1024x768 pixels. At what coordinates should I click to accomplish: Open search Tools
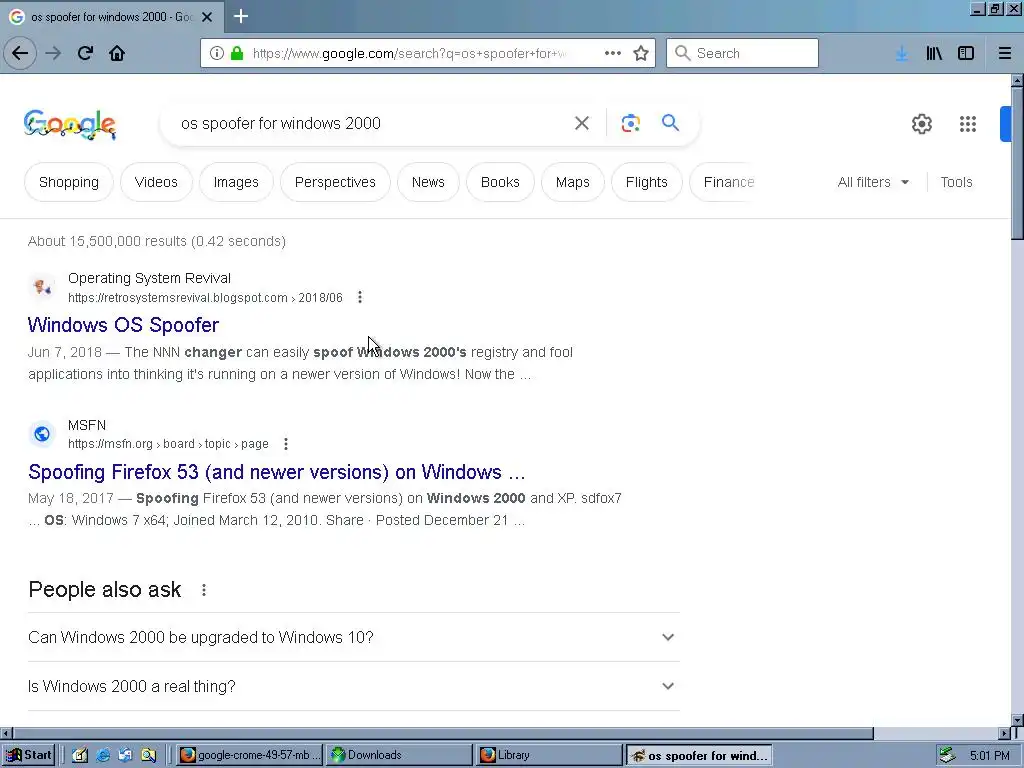pos(956,182)
